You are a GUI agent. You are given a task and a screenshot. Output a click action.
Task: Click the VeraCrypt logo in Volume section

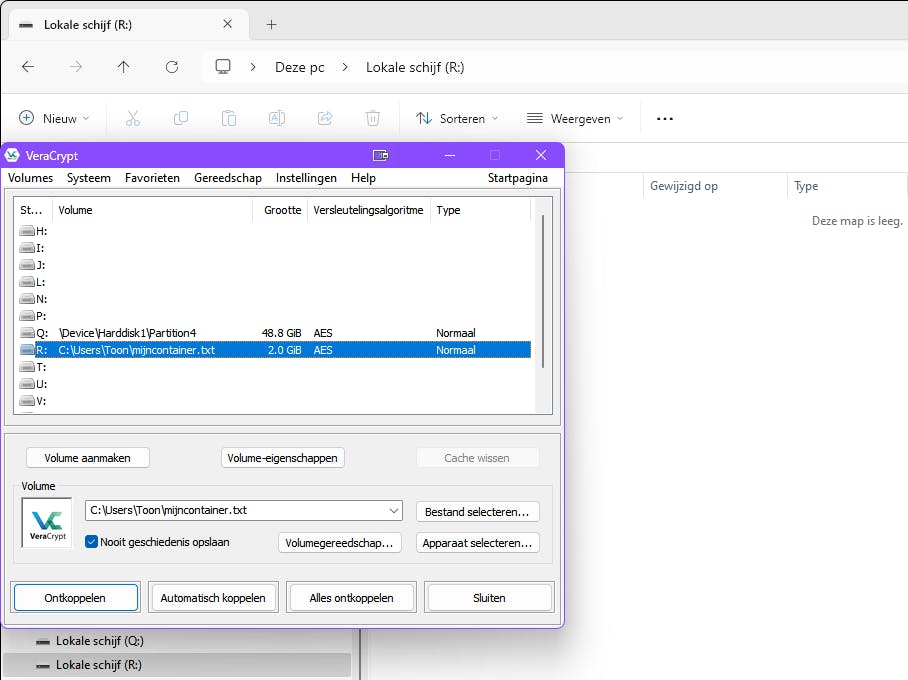[47, 522]
